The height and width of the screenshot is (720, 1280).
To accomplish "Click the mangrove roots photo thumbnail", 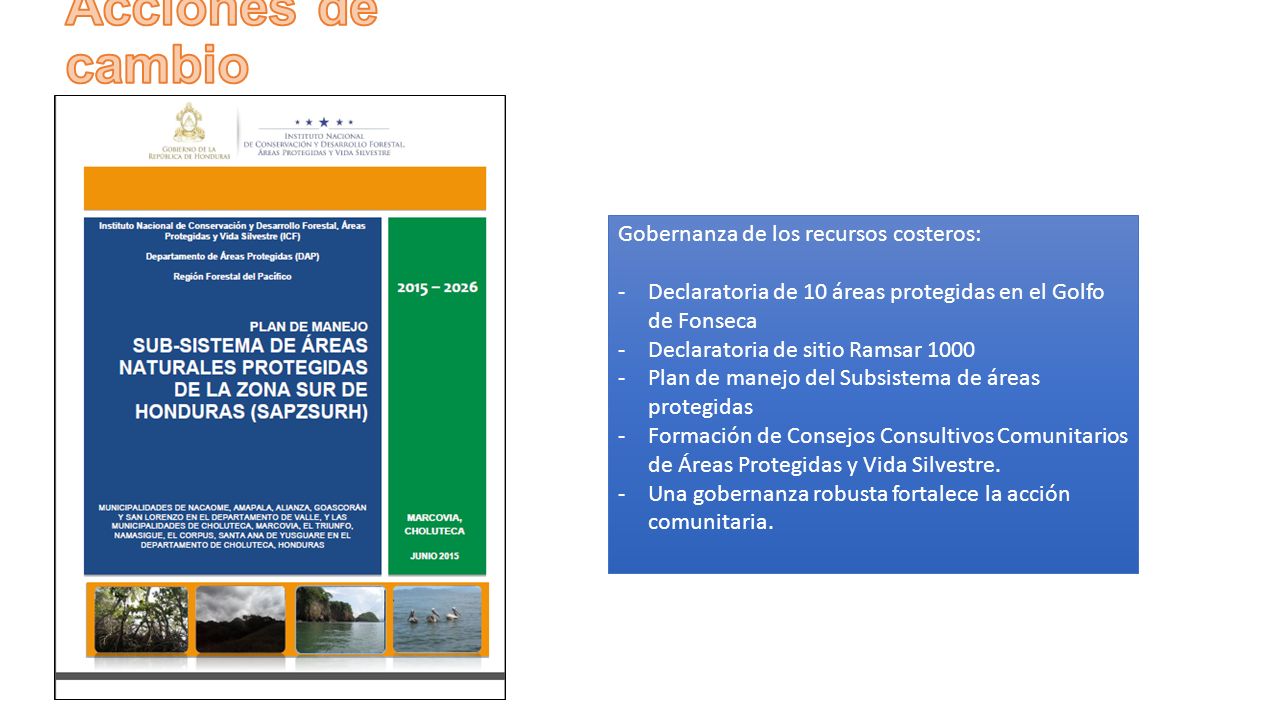I will (x=141, y=619).
